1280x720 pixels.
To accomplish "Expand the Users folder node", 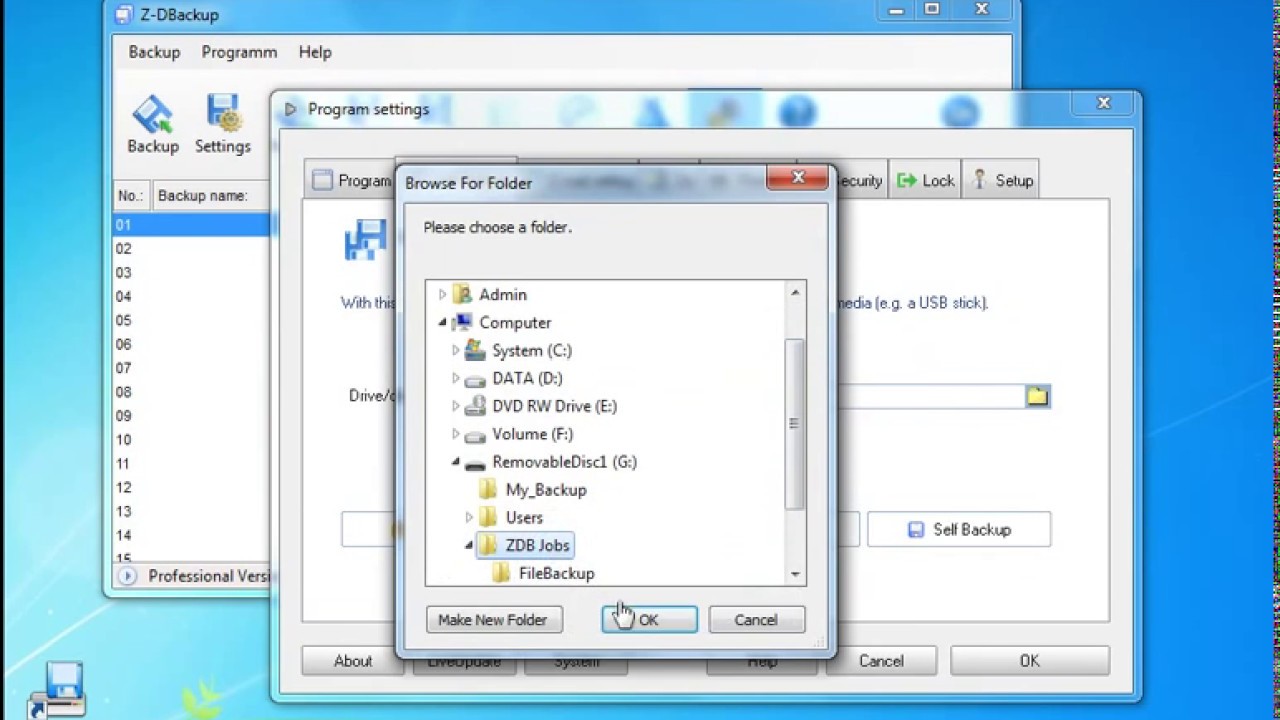I will (469, 518).
